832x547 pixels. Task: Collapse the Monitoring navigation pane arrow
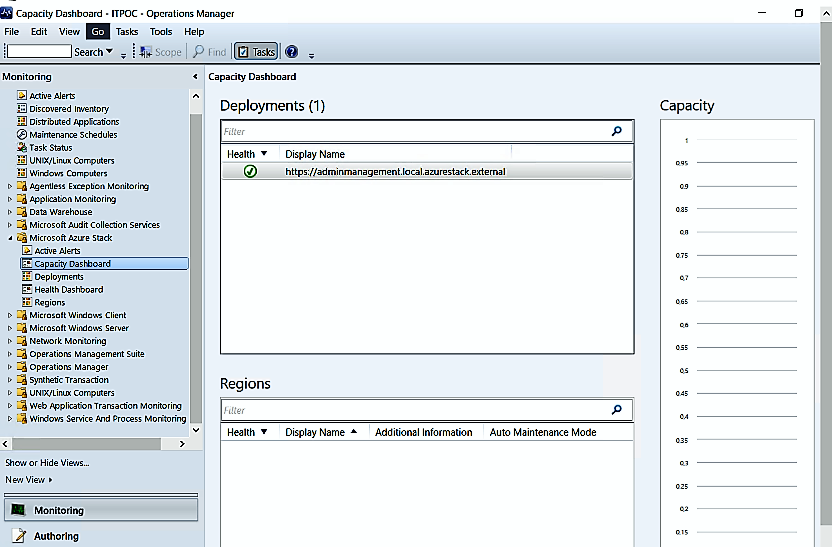tap(195, 77)
